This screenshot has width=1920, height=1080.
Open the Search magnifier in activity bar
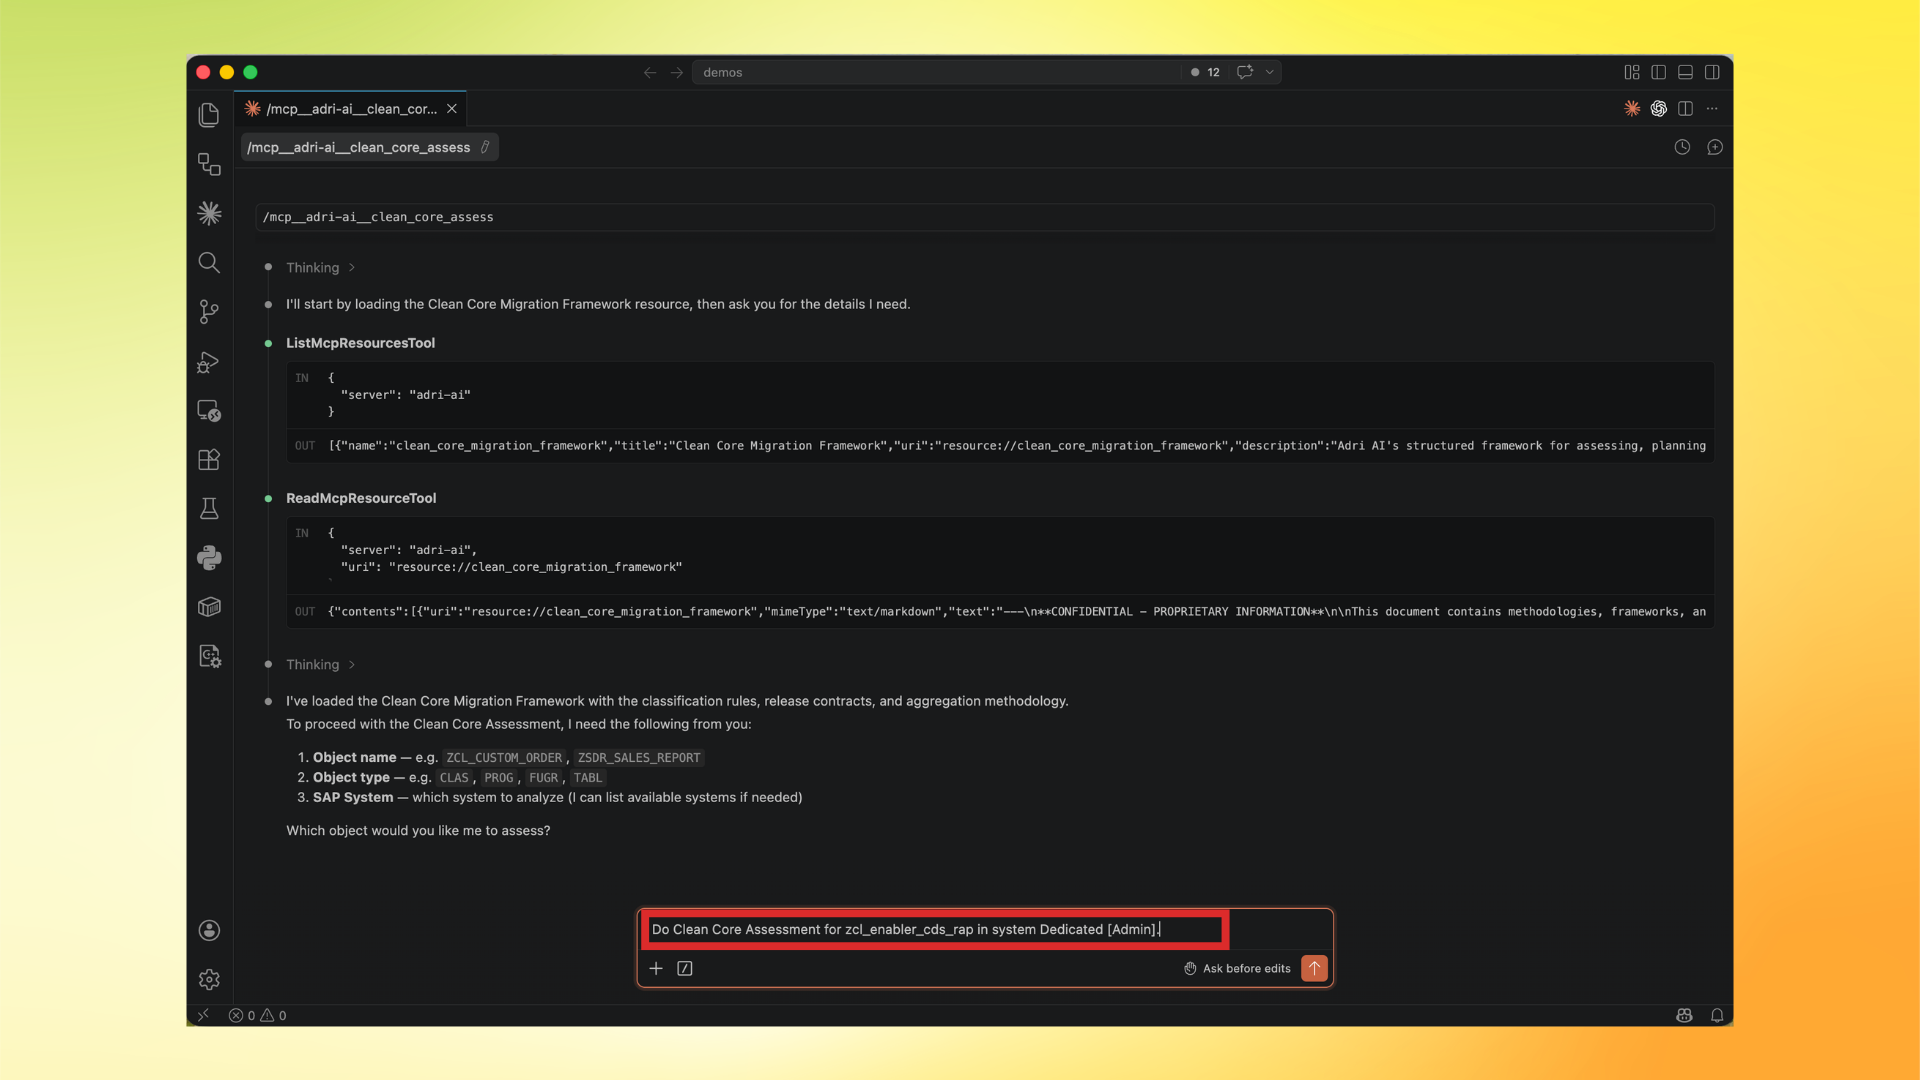pos(209,262)
